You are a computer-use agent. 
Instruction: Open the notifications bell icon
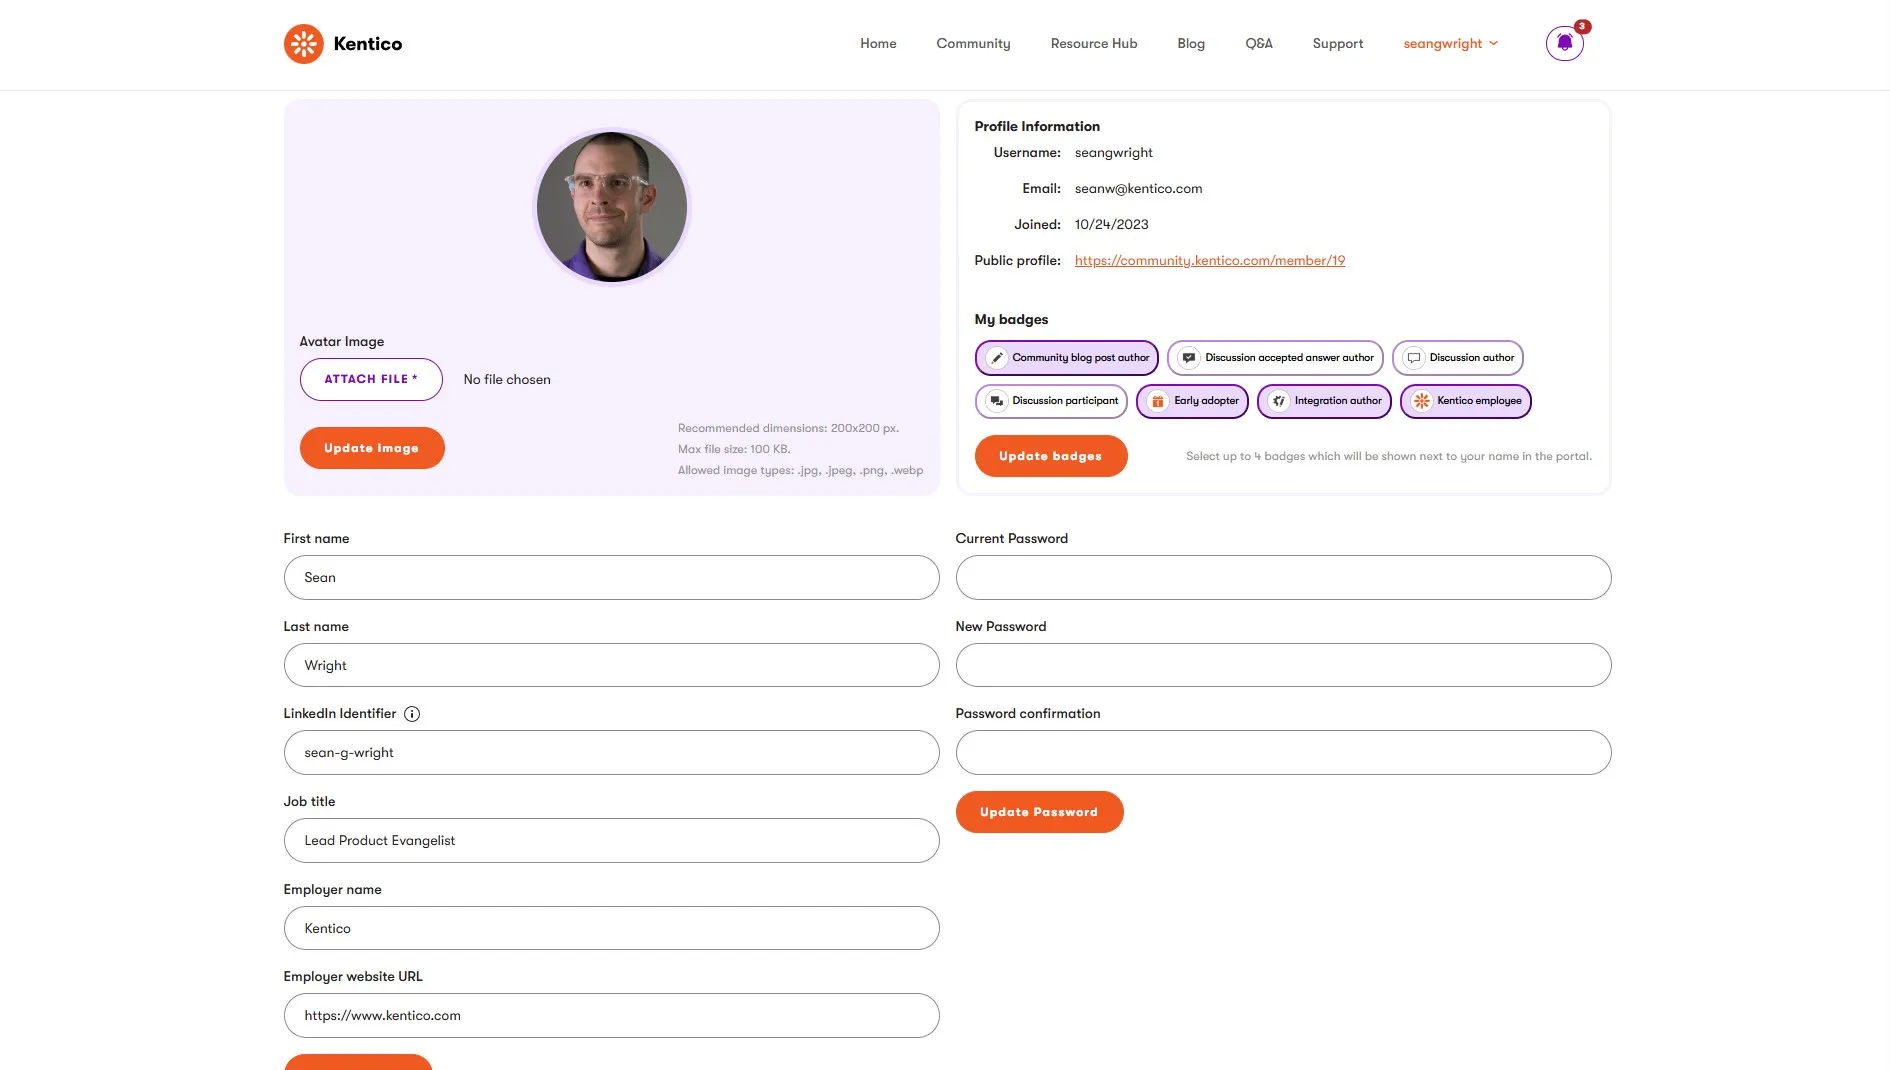point(1564,43)
